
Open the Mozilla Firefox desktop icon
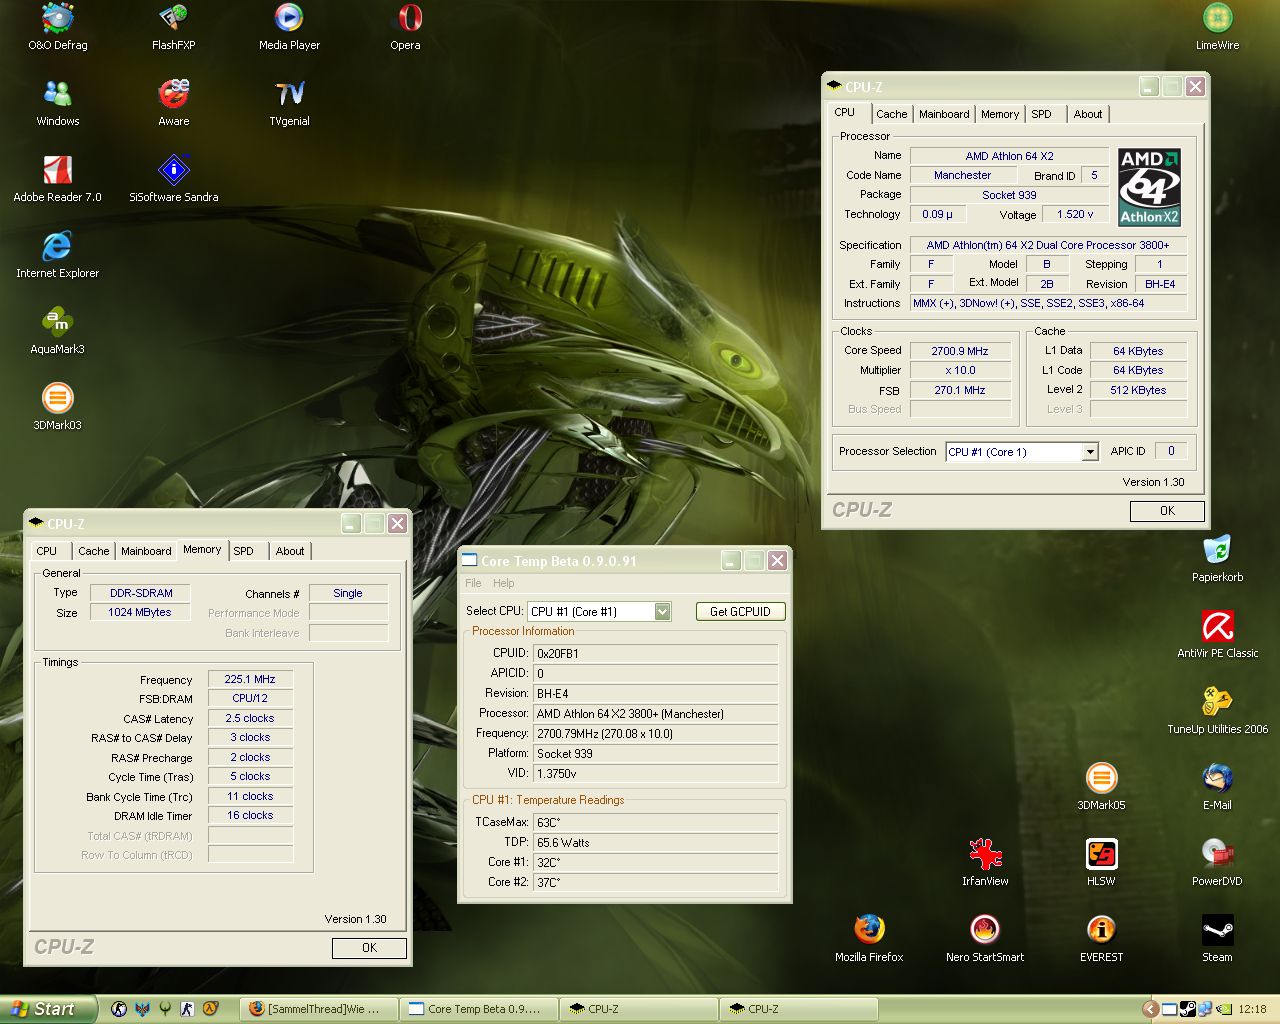click(869, 939)
